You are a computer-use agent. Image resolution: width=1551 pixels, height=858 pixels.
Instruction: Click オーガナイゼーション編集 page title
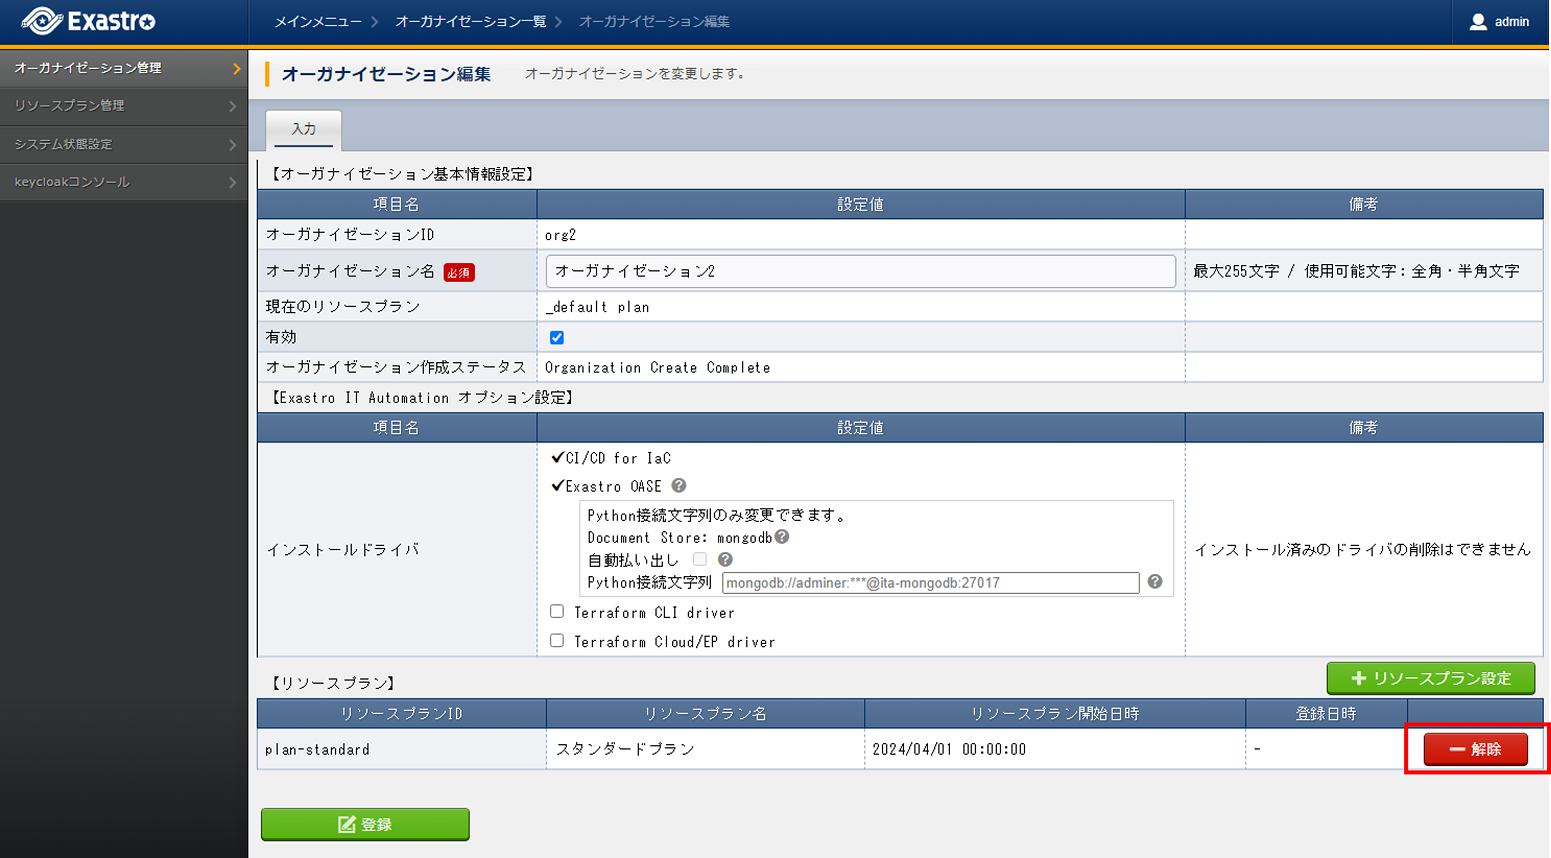coord(386,74)
